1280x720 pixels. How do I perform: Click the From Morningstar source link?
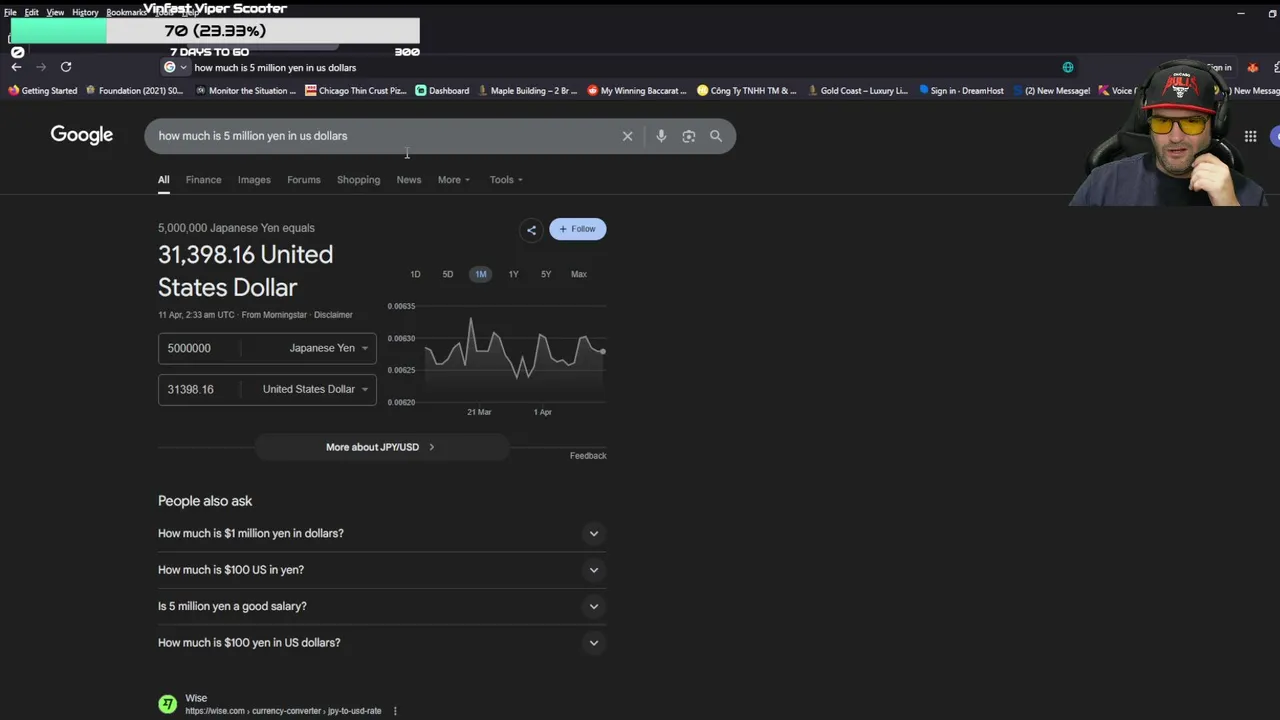coord(274,315)
